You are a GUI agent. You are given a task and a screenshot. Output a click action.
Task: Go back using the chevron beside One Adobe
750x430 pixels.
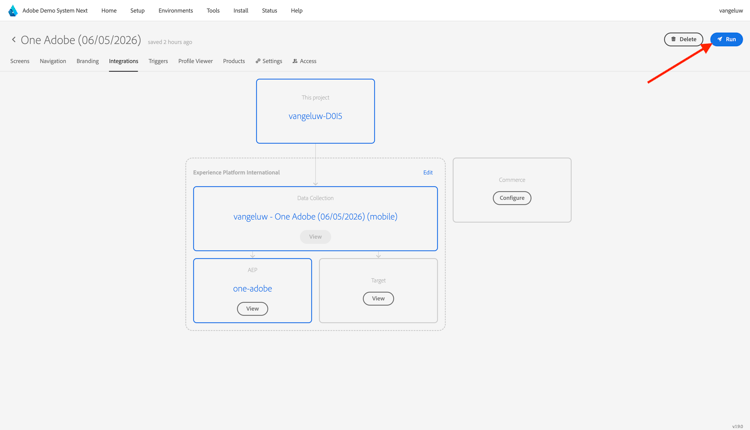click(14, 40)
